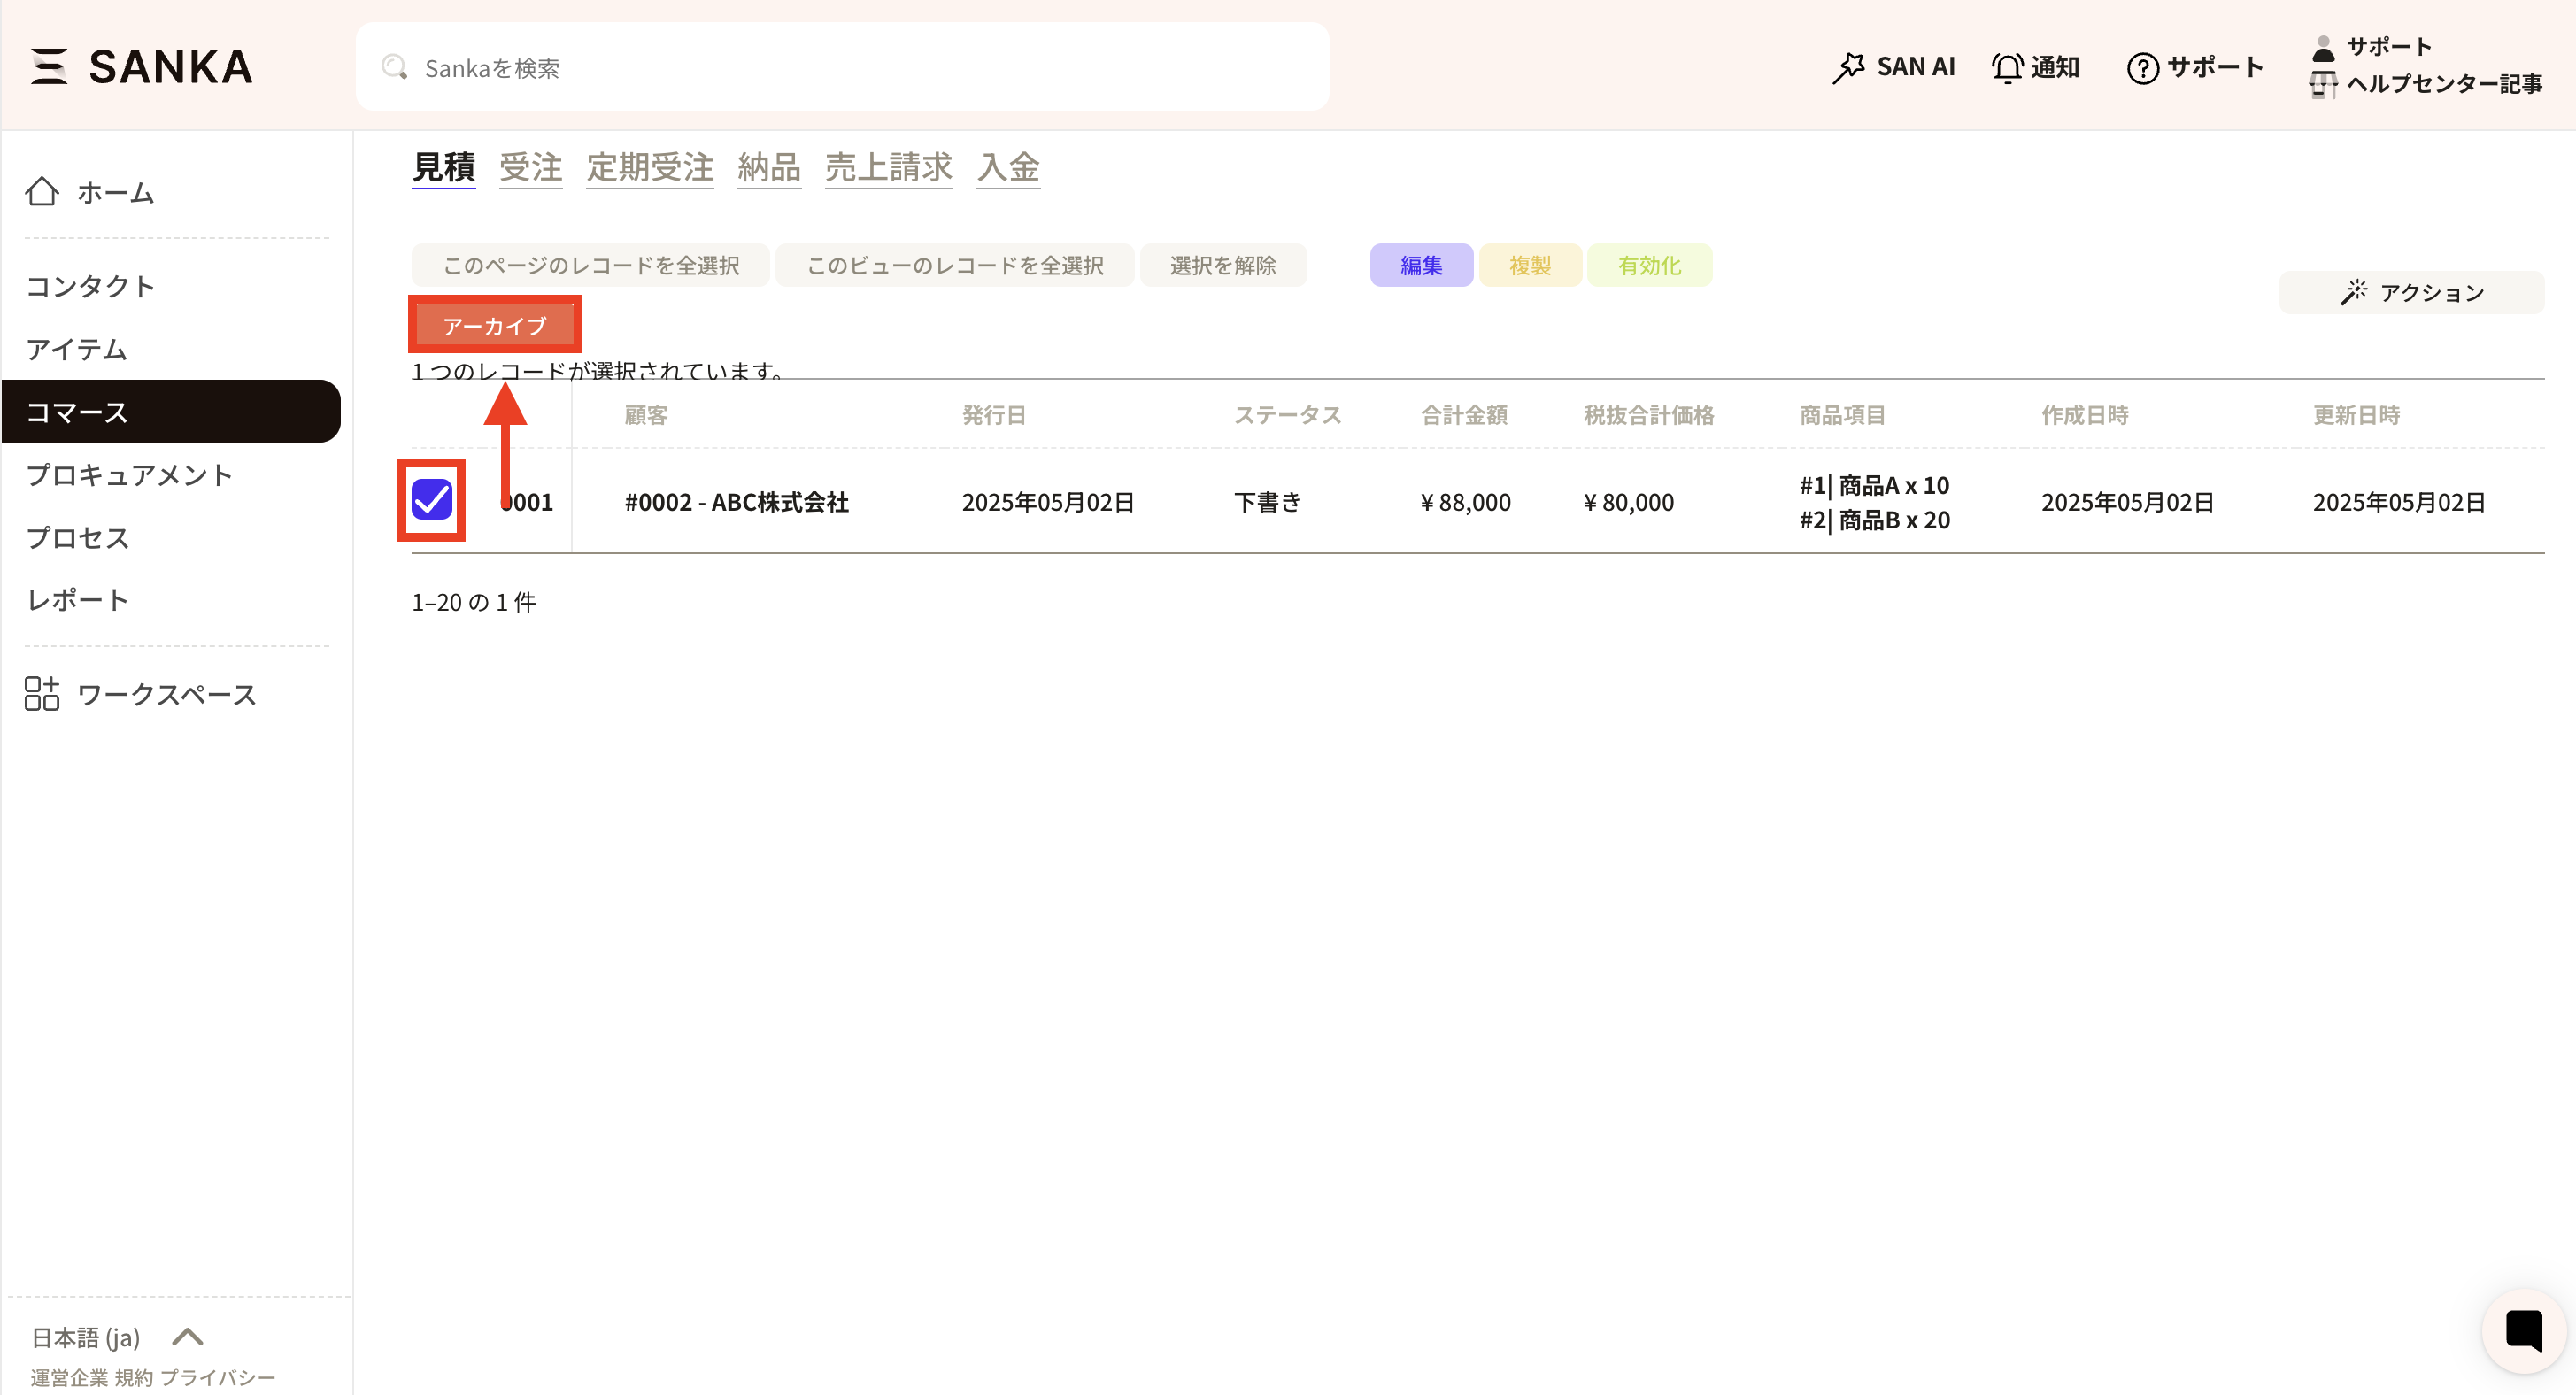The image size is (2576, 1395).
Task: Uncheck the selected estimate row checkbox
Action: pyautogui.click(x=432, y=500)
